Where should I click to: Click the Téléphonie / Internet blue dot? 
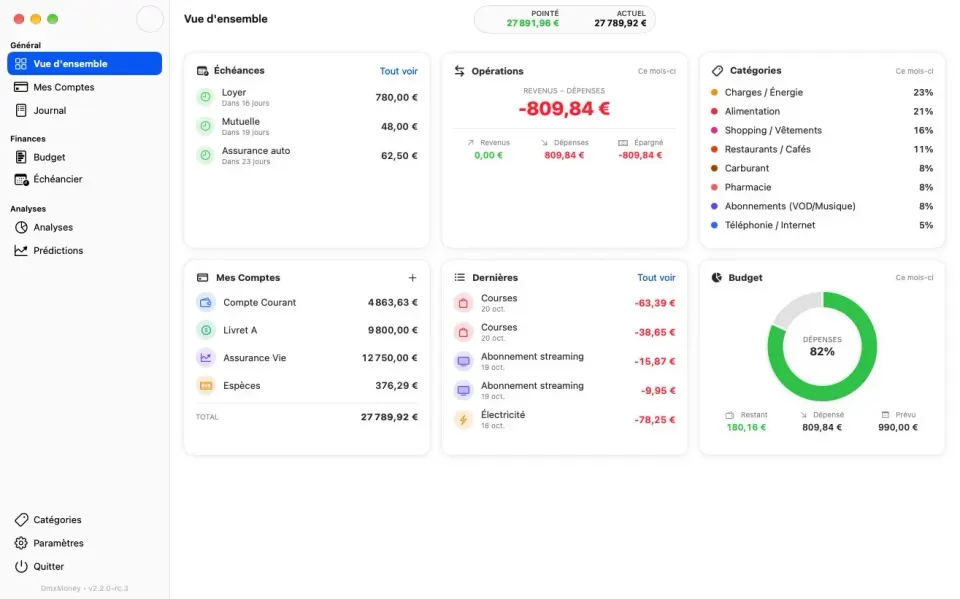[714, 225]
